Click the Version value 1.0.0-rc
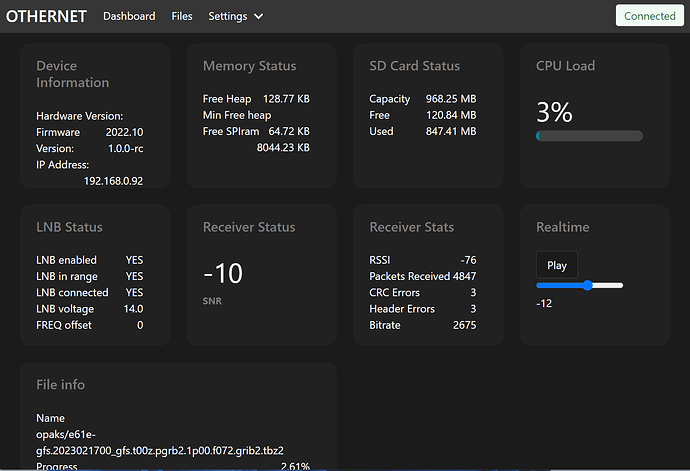This screenshot has width=690, height=471. click(125, 148)
